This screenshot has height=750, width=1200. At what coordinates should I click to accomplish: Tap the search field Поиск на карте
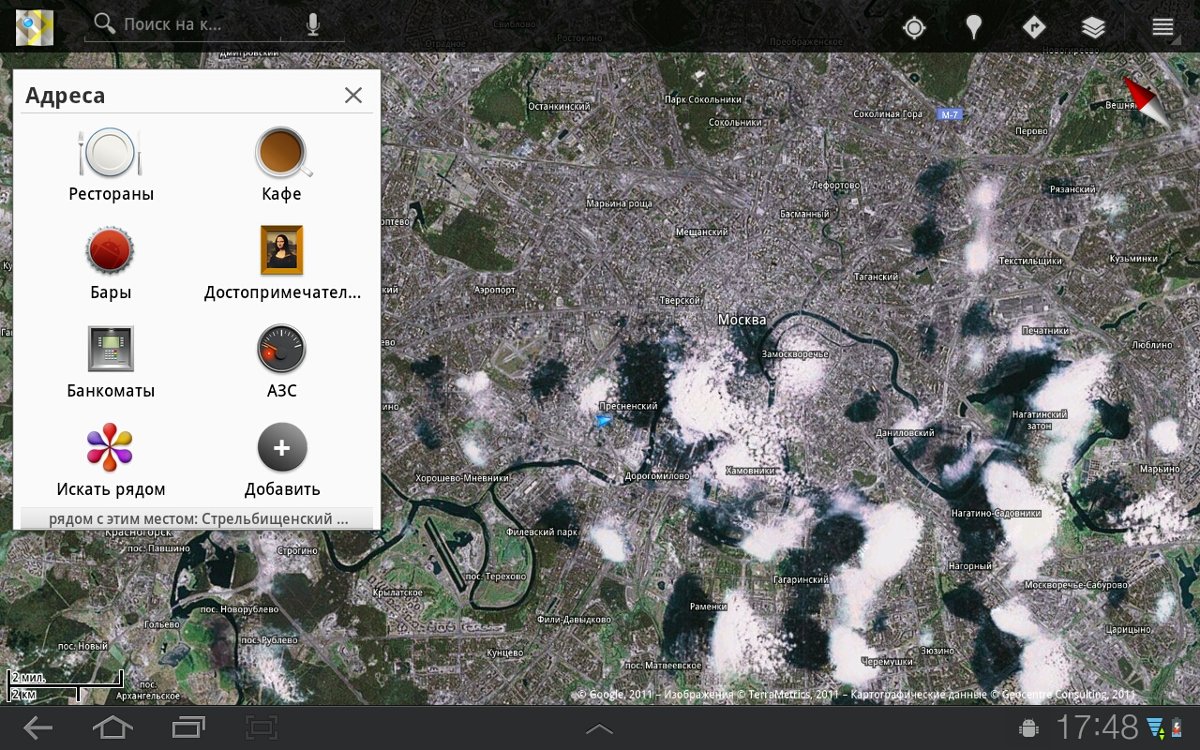190,24
